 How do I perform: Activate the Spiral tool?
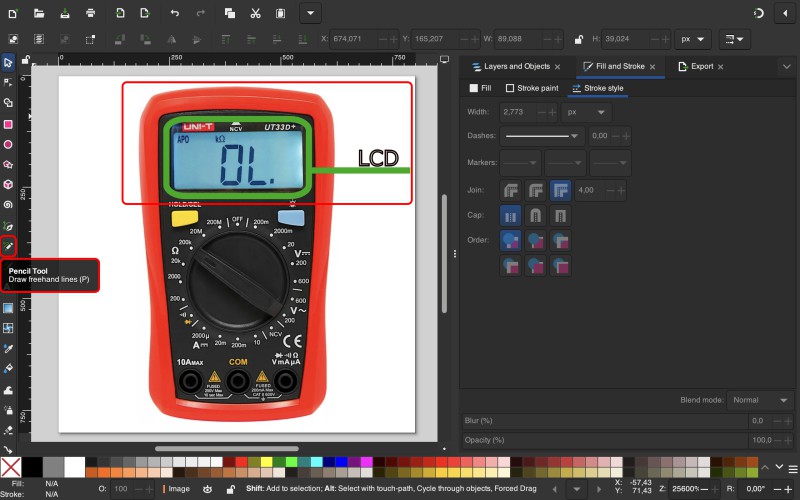[8, 205]
